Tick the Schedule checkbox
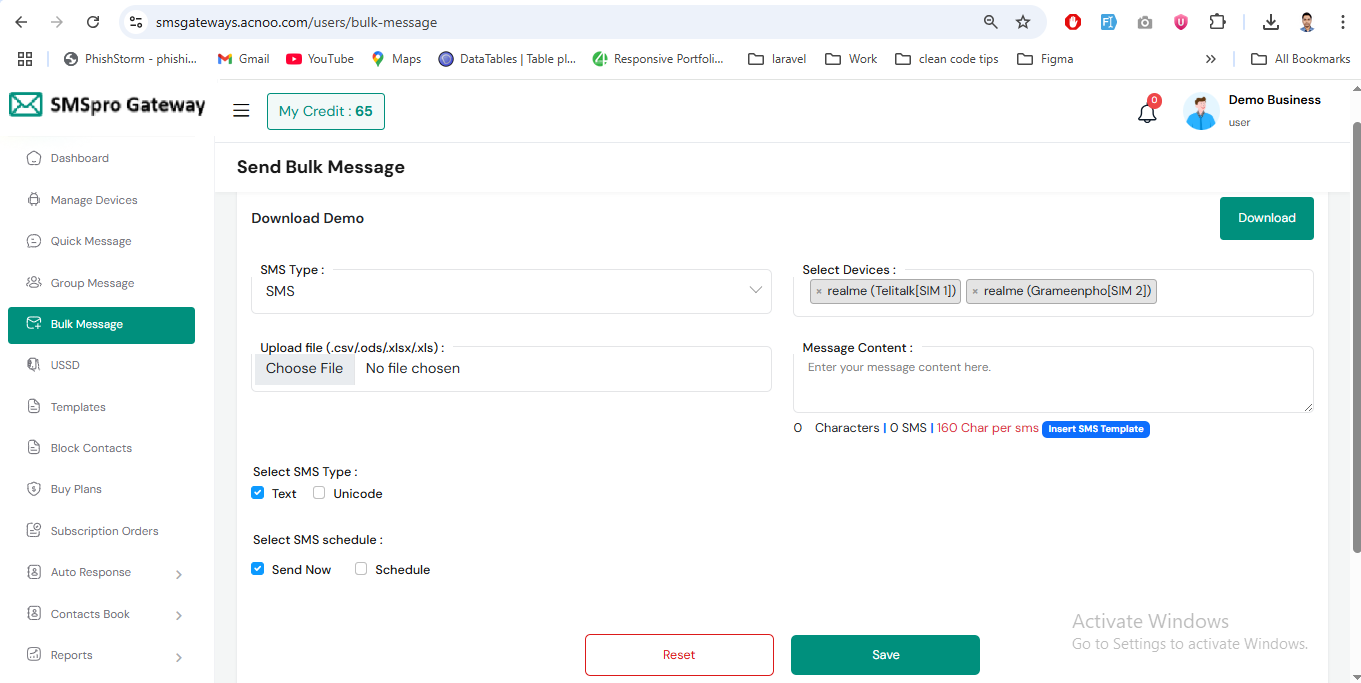This screenshot has width=1361, height=683. click(x=361, y=569)
